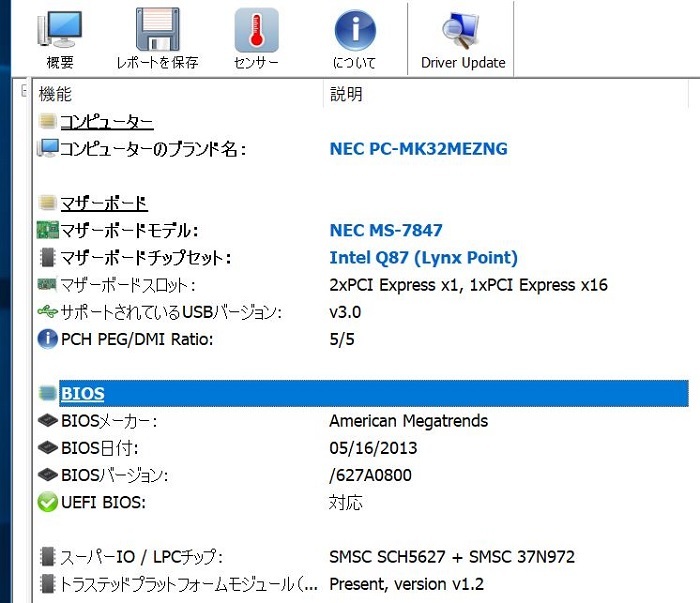Viewport: 700px width, 603px height.
Task: Click the chip icon beside マザーボードチップセット
Action: [x=47, y=257]
